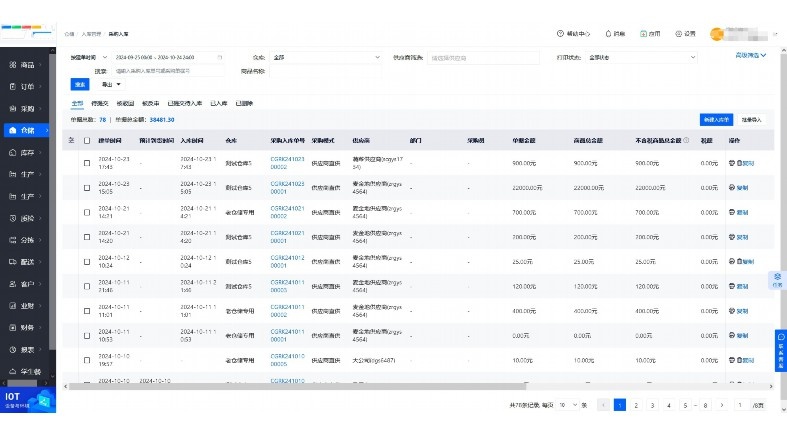
Task: Click the 批量导入 batch import button
Action: pyautogui.click(x=751, y=119)
